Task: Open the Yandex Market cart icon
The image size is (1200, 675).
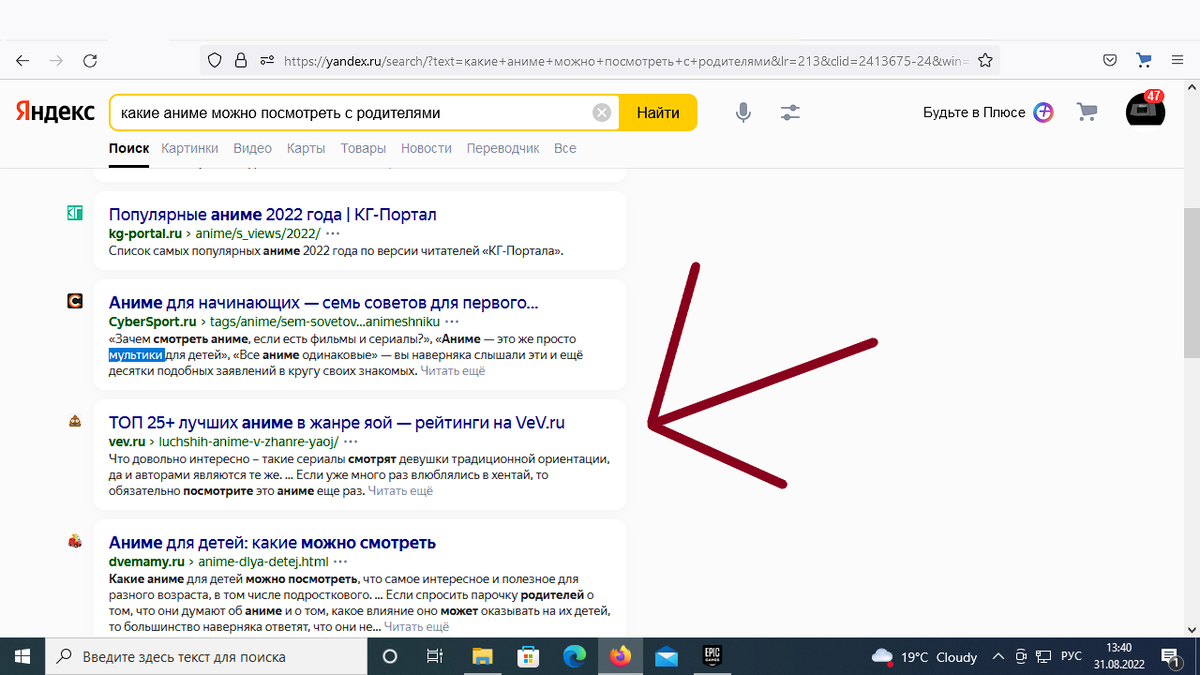Action: (1087, 112)
